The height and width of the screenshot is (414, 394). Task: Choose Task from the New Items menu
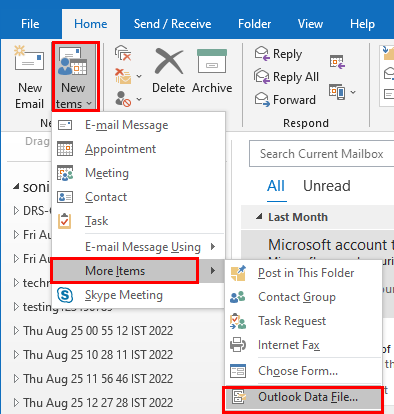[x=138, y=221]
